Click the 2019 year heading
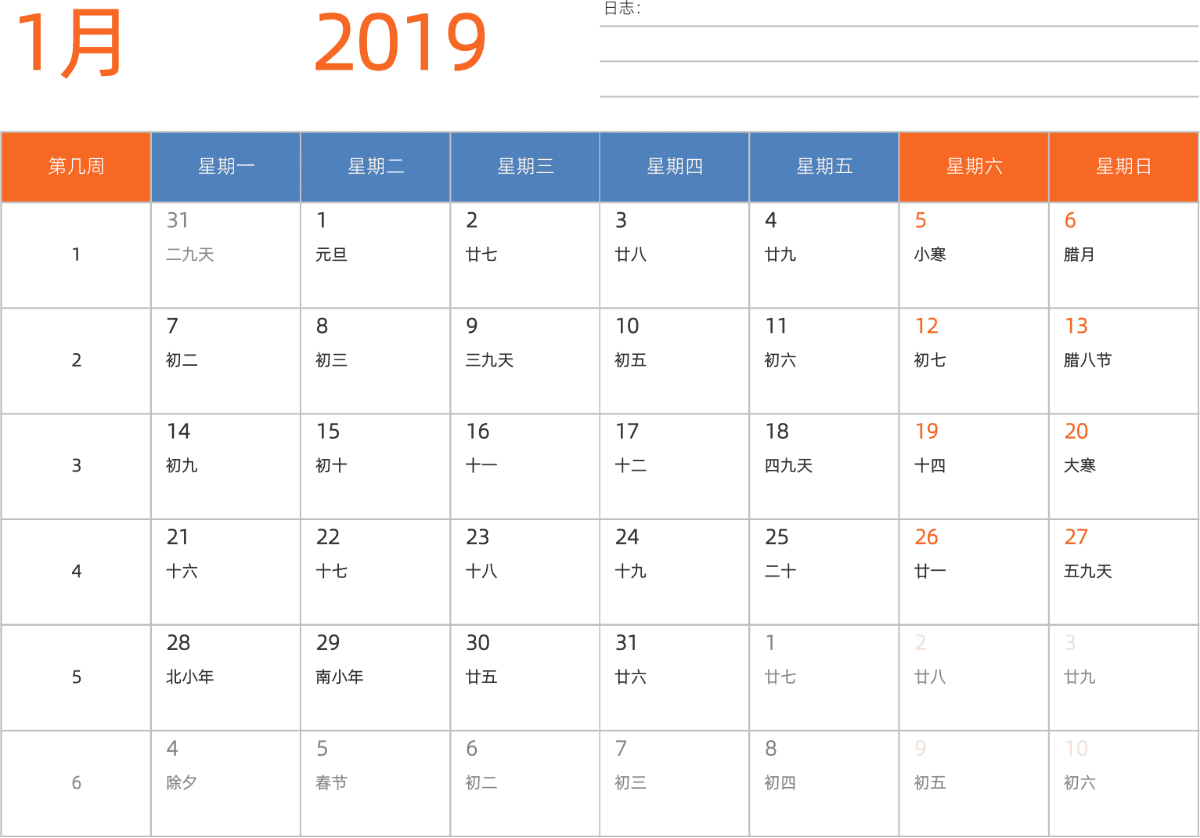Viewport: 1200px width, 838px height. click(400, 44)
